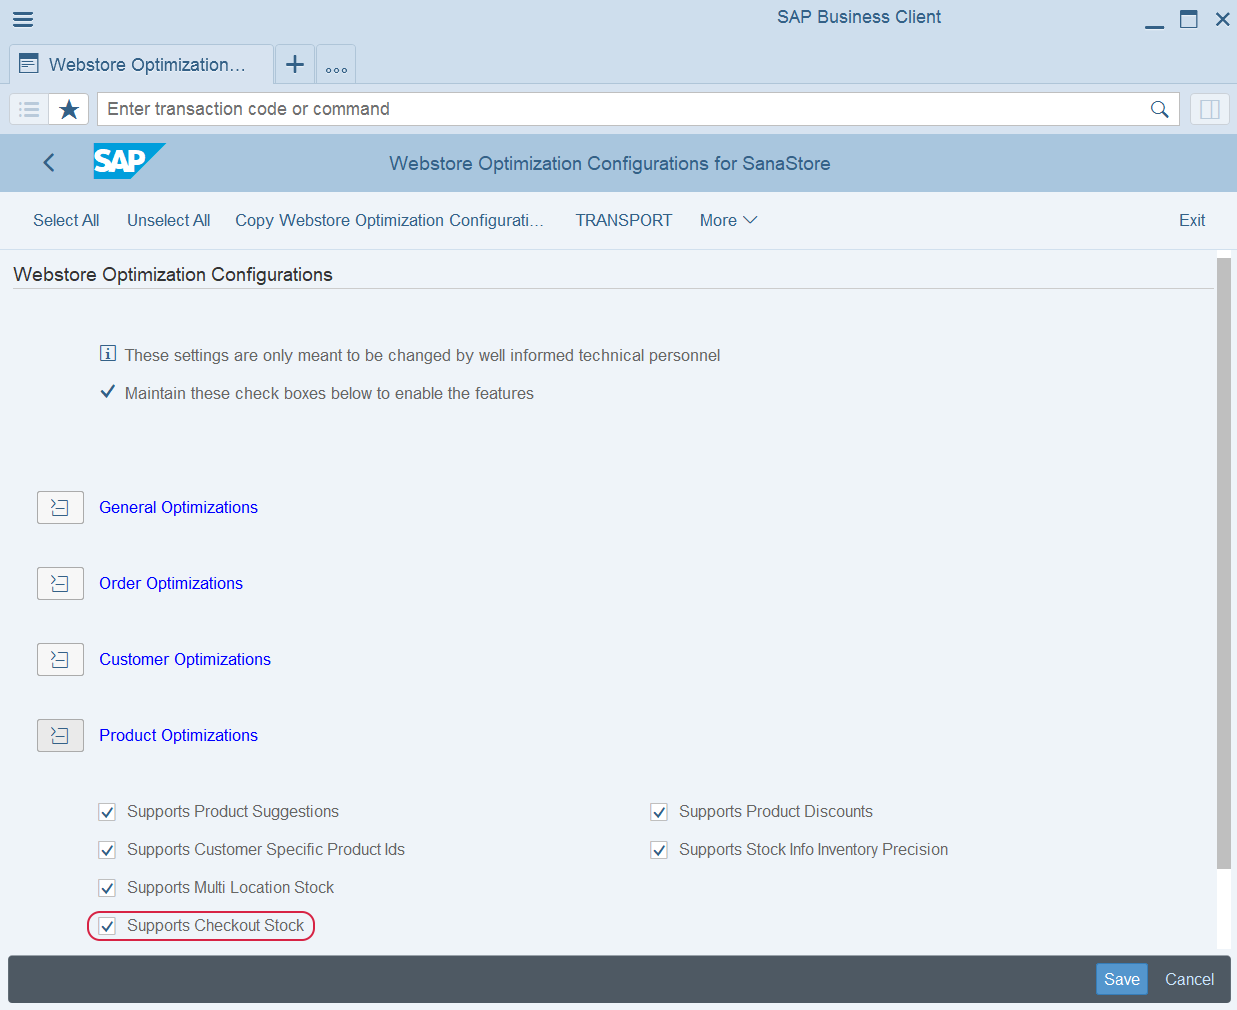Open the More dropdown menu
This screenshot has width=1237, height=1010.
tap(728, 220)
